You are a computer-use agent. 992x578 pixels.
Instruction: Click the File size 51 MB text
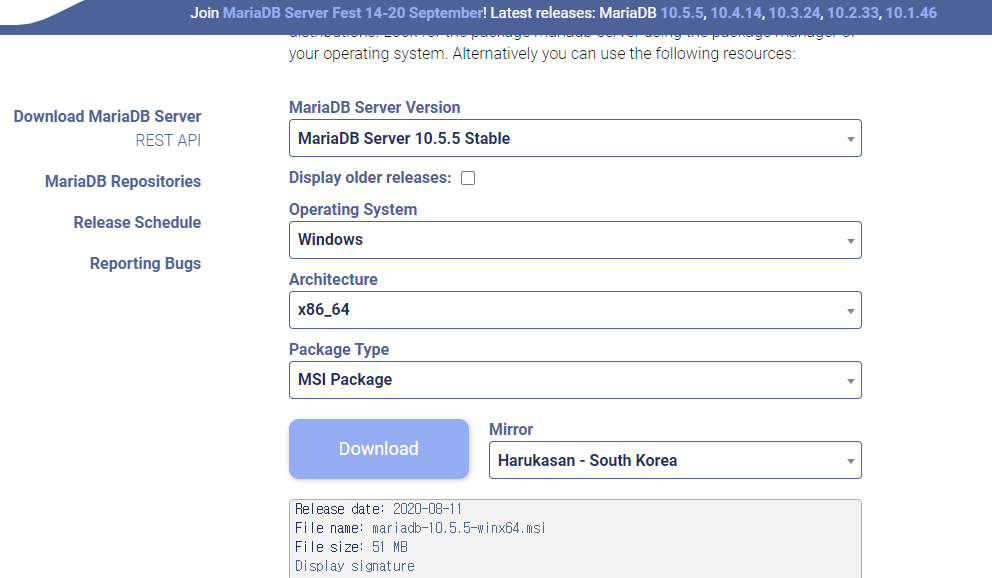351,547
